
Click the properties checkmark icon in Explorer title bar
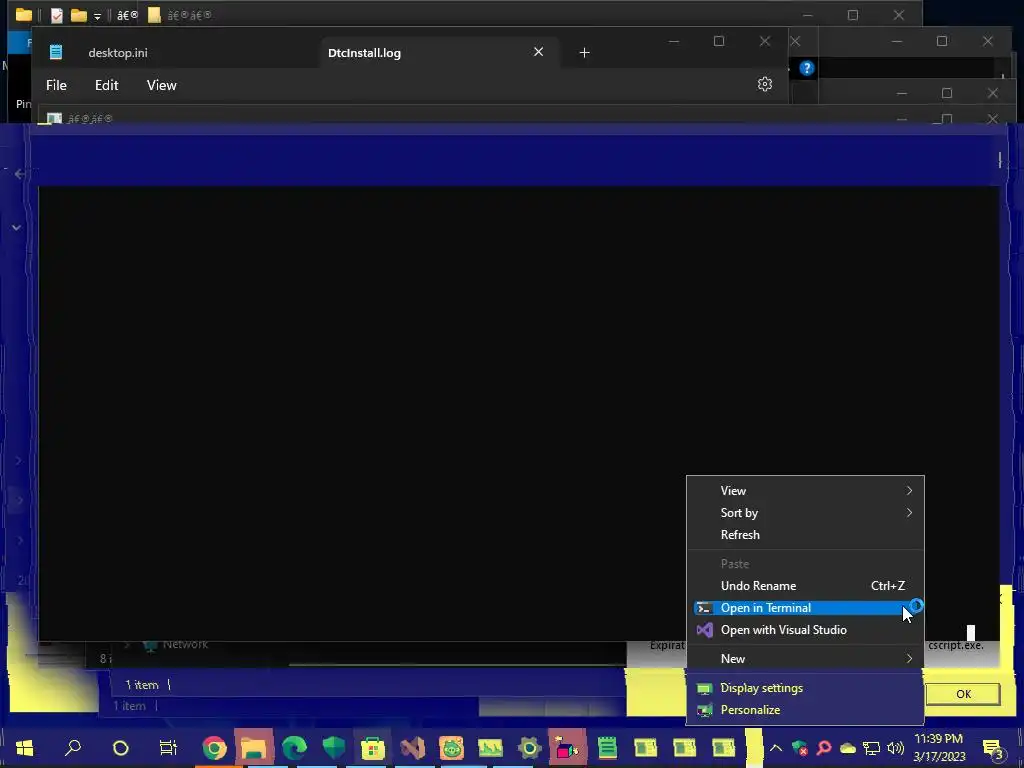tap(57, 15)
